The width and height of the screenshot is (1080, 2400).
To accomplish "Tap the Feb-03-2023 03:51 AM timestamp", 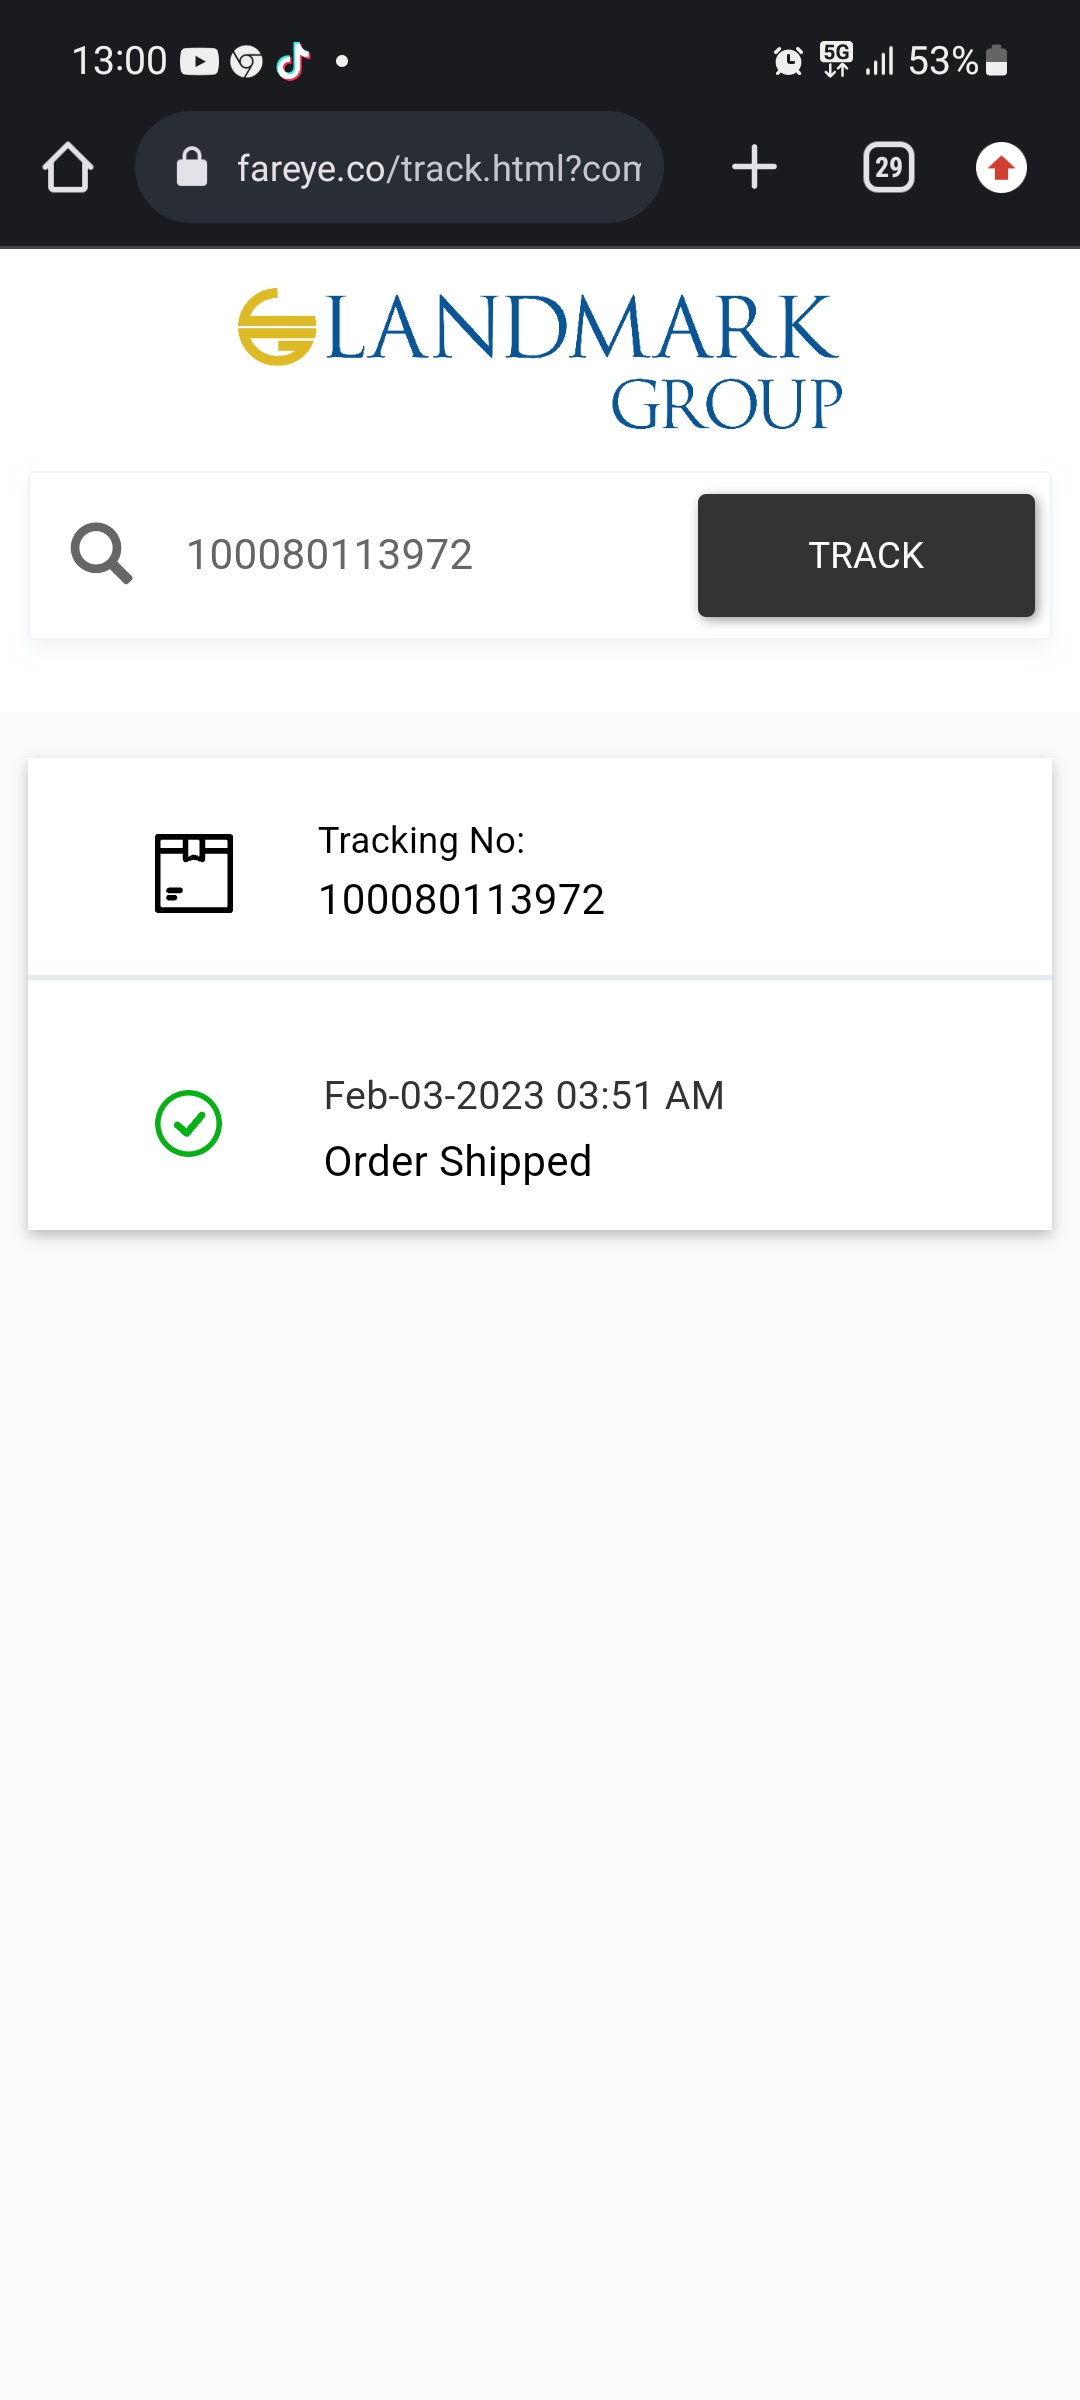I will 524,1096.
